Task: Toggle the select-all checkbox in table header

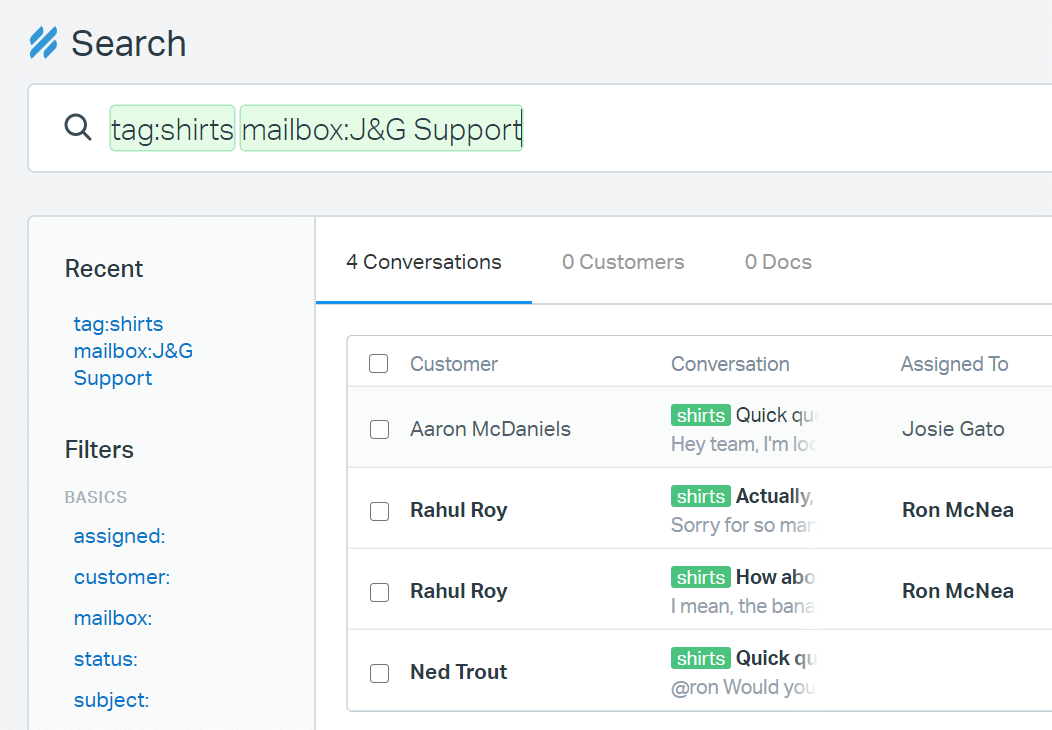Action: 379,364
